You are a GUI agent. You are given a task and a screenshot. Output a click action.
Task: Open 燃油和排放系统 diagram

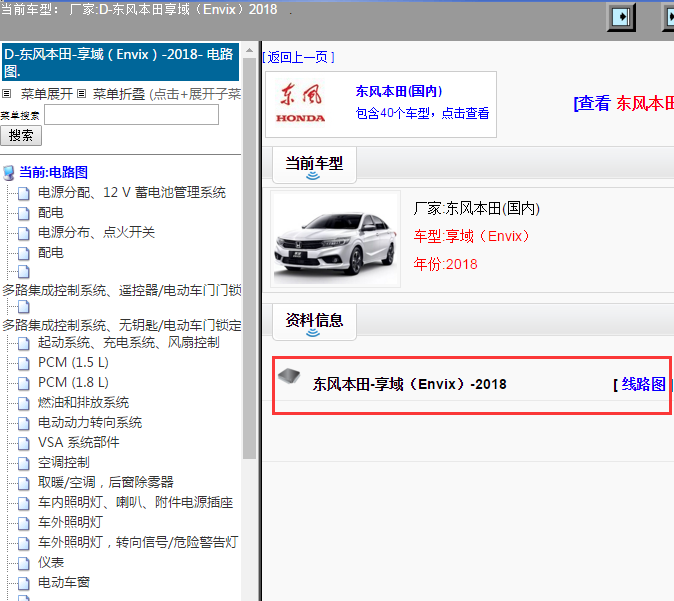(83, 402)
